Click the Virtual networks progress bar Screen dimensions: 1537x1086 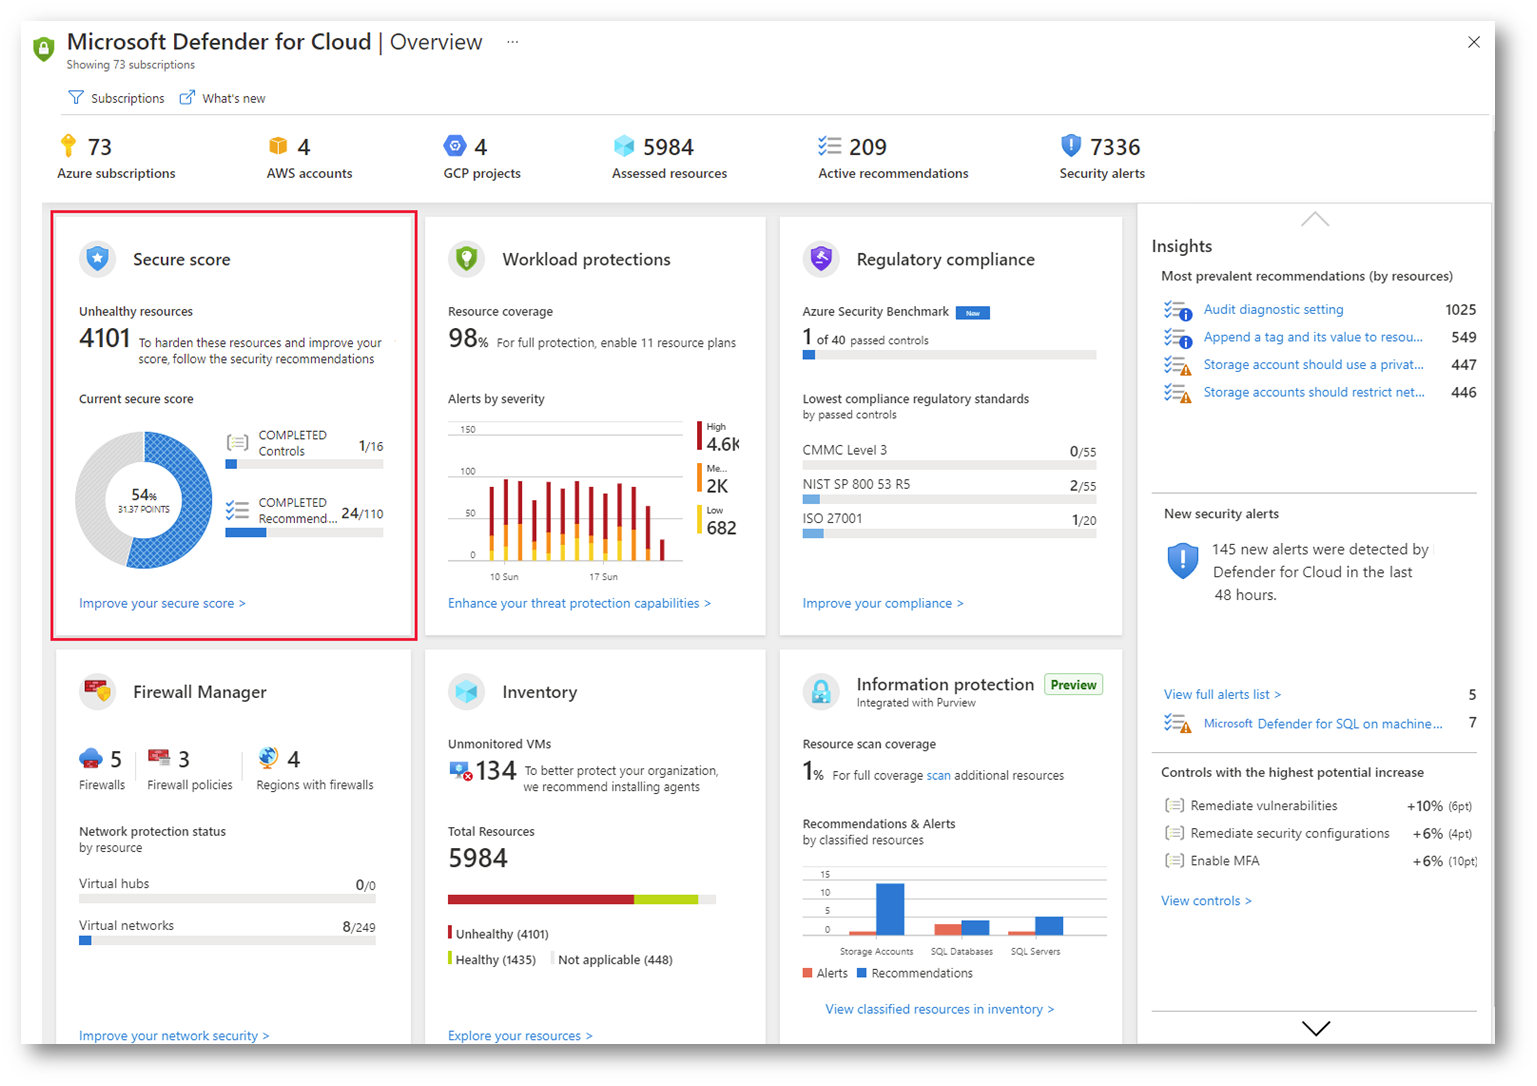[x=227, y=940]
